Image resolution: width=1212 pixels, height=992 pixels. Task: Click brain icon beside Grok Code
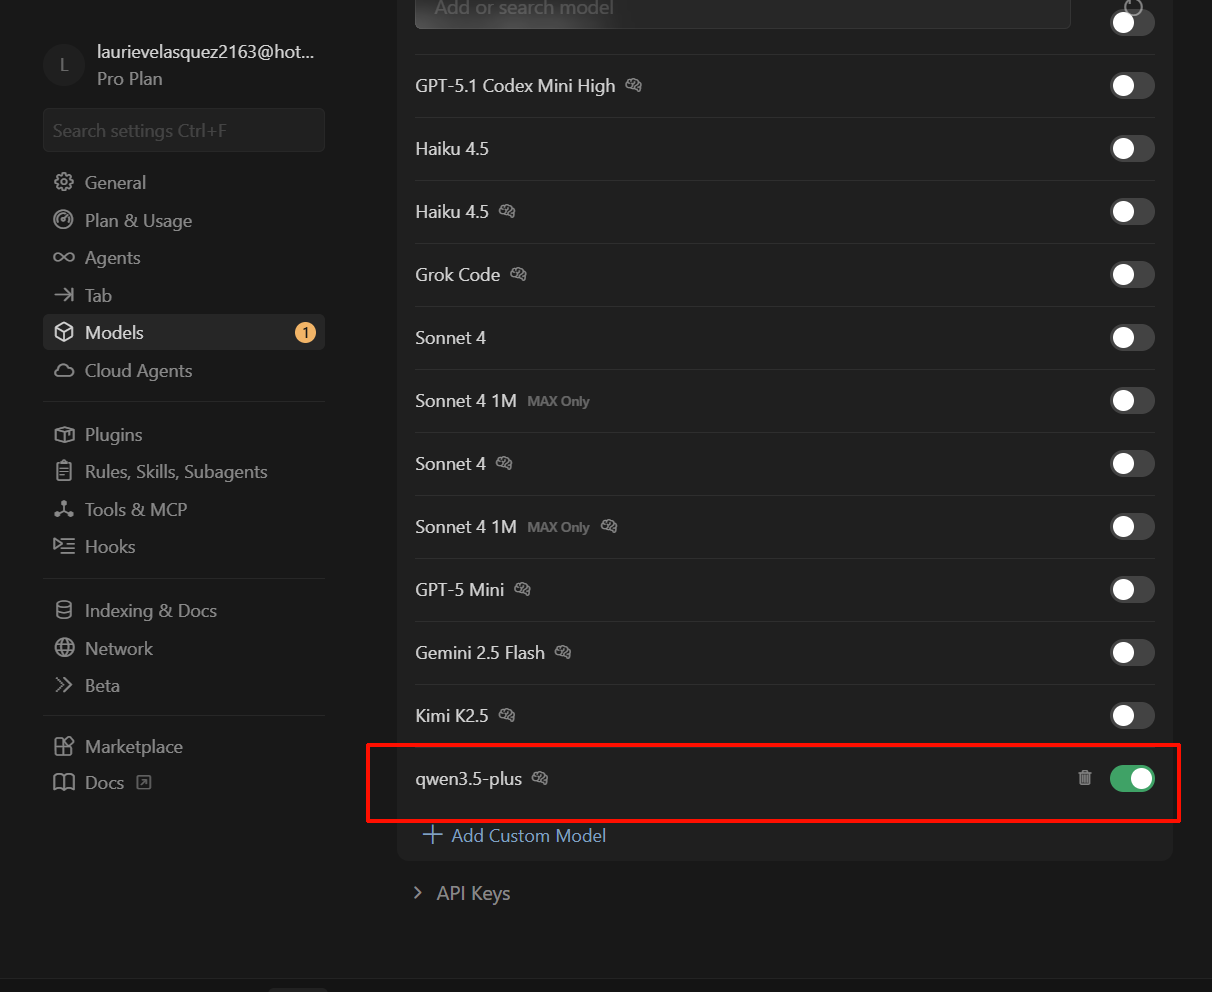(x=518, y=274)
